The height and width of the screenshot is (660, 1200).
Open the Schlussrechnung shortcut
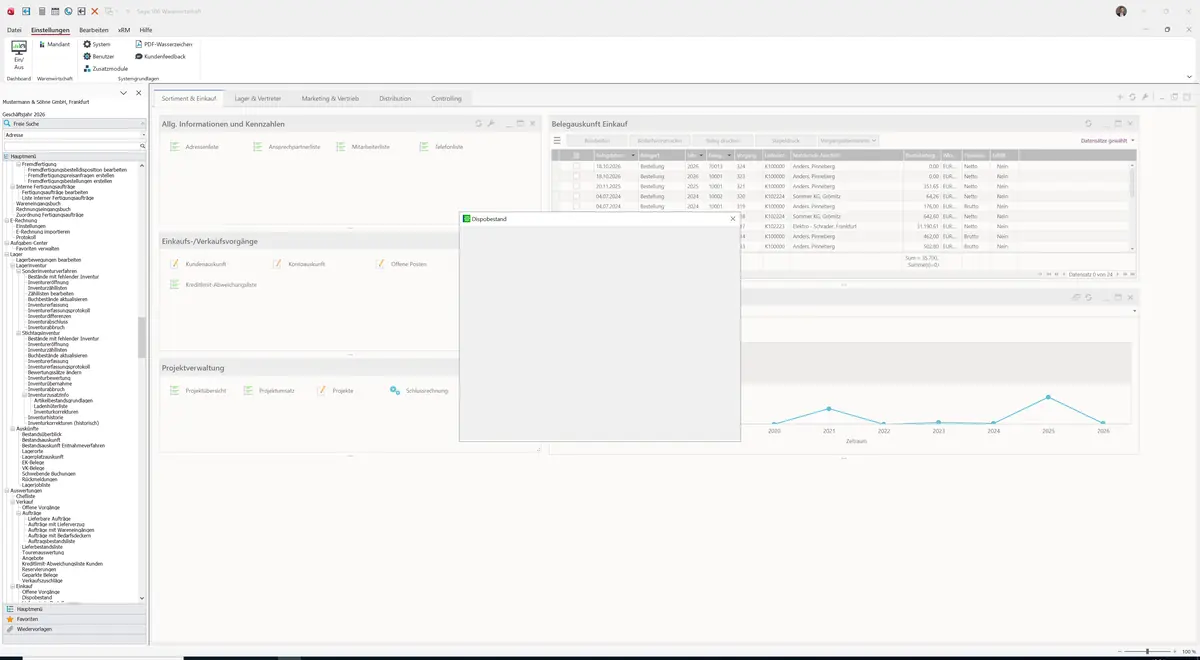(x=419, y=390)
